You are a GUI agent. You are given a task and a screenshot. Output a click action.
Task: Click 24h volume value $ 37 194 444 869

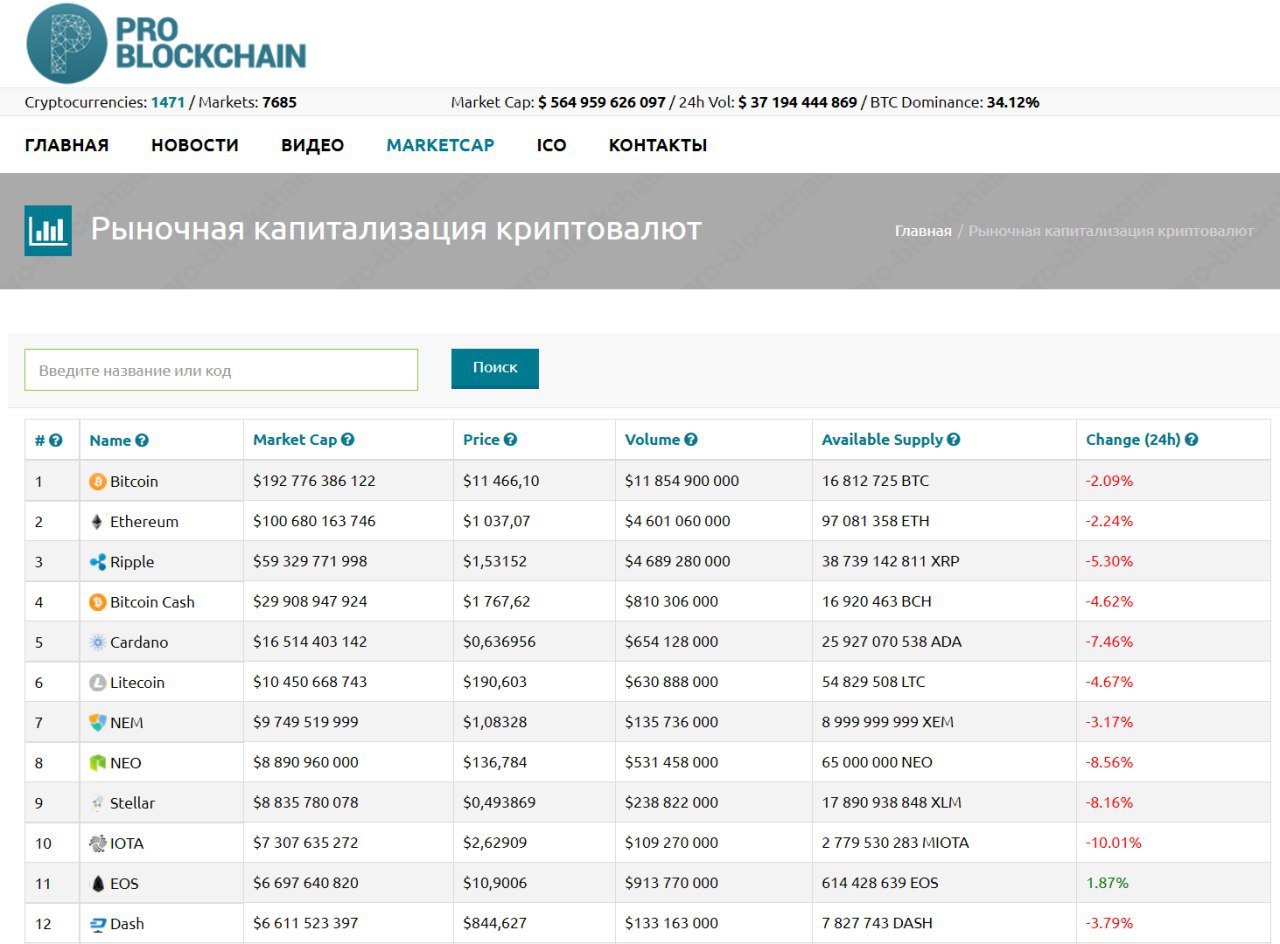tap(798, 102)
